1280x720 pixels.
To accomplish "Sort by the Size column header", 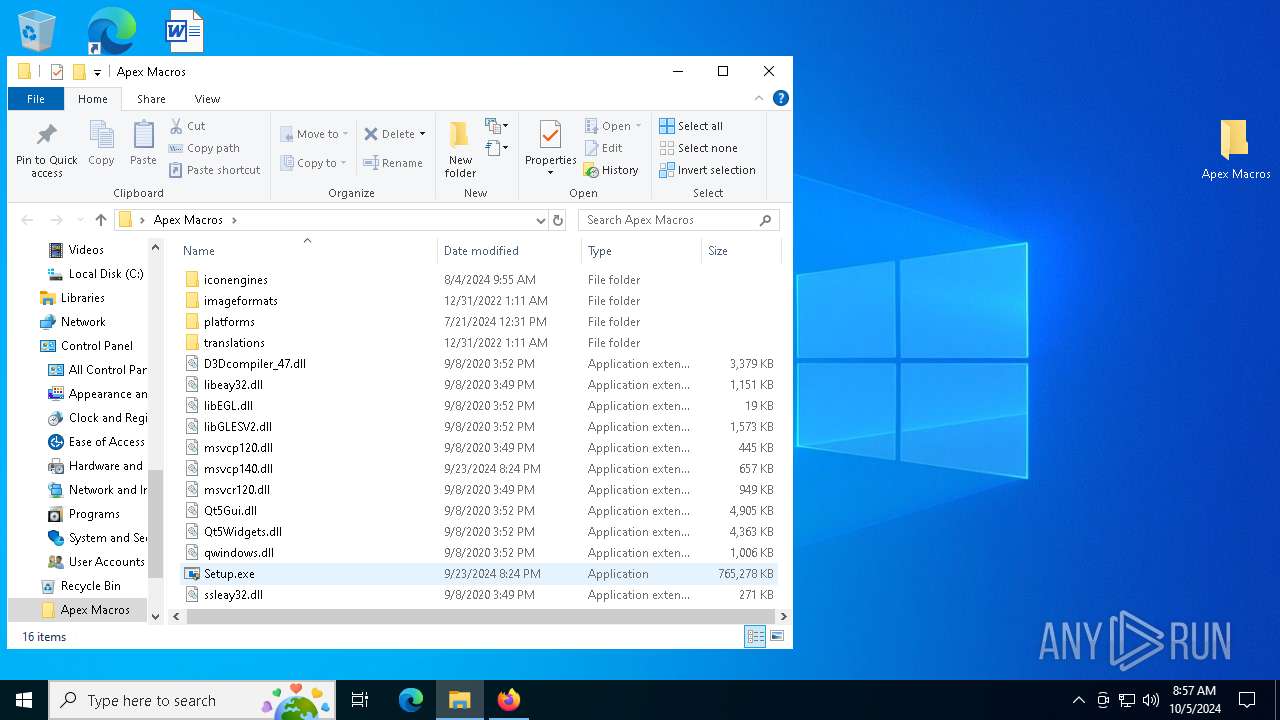I will coord(741,251).
